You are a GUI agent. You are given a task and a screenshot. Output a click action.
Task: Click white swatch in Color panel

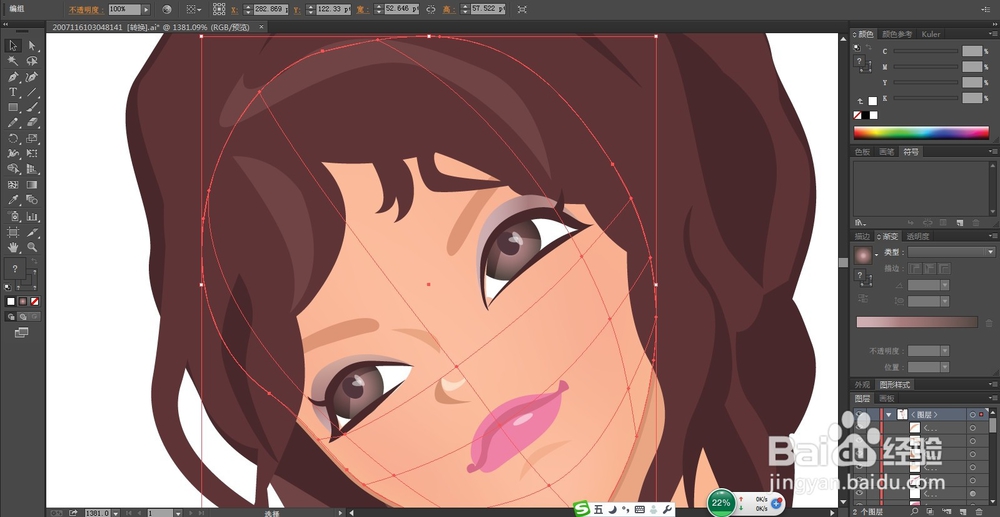point(872,101)
